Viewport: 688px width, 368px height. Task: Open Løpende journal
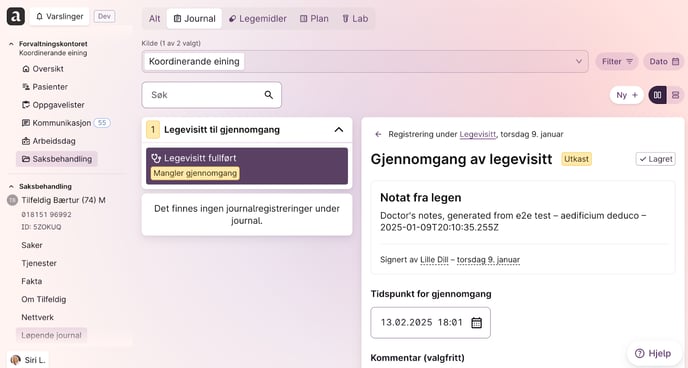51,335
